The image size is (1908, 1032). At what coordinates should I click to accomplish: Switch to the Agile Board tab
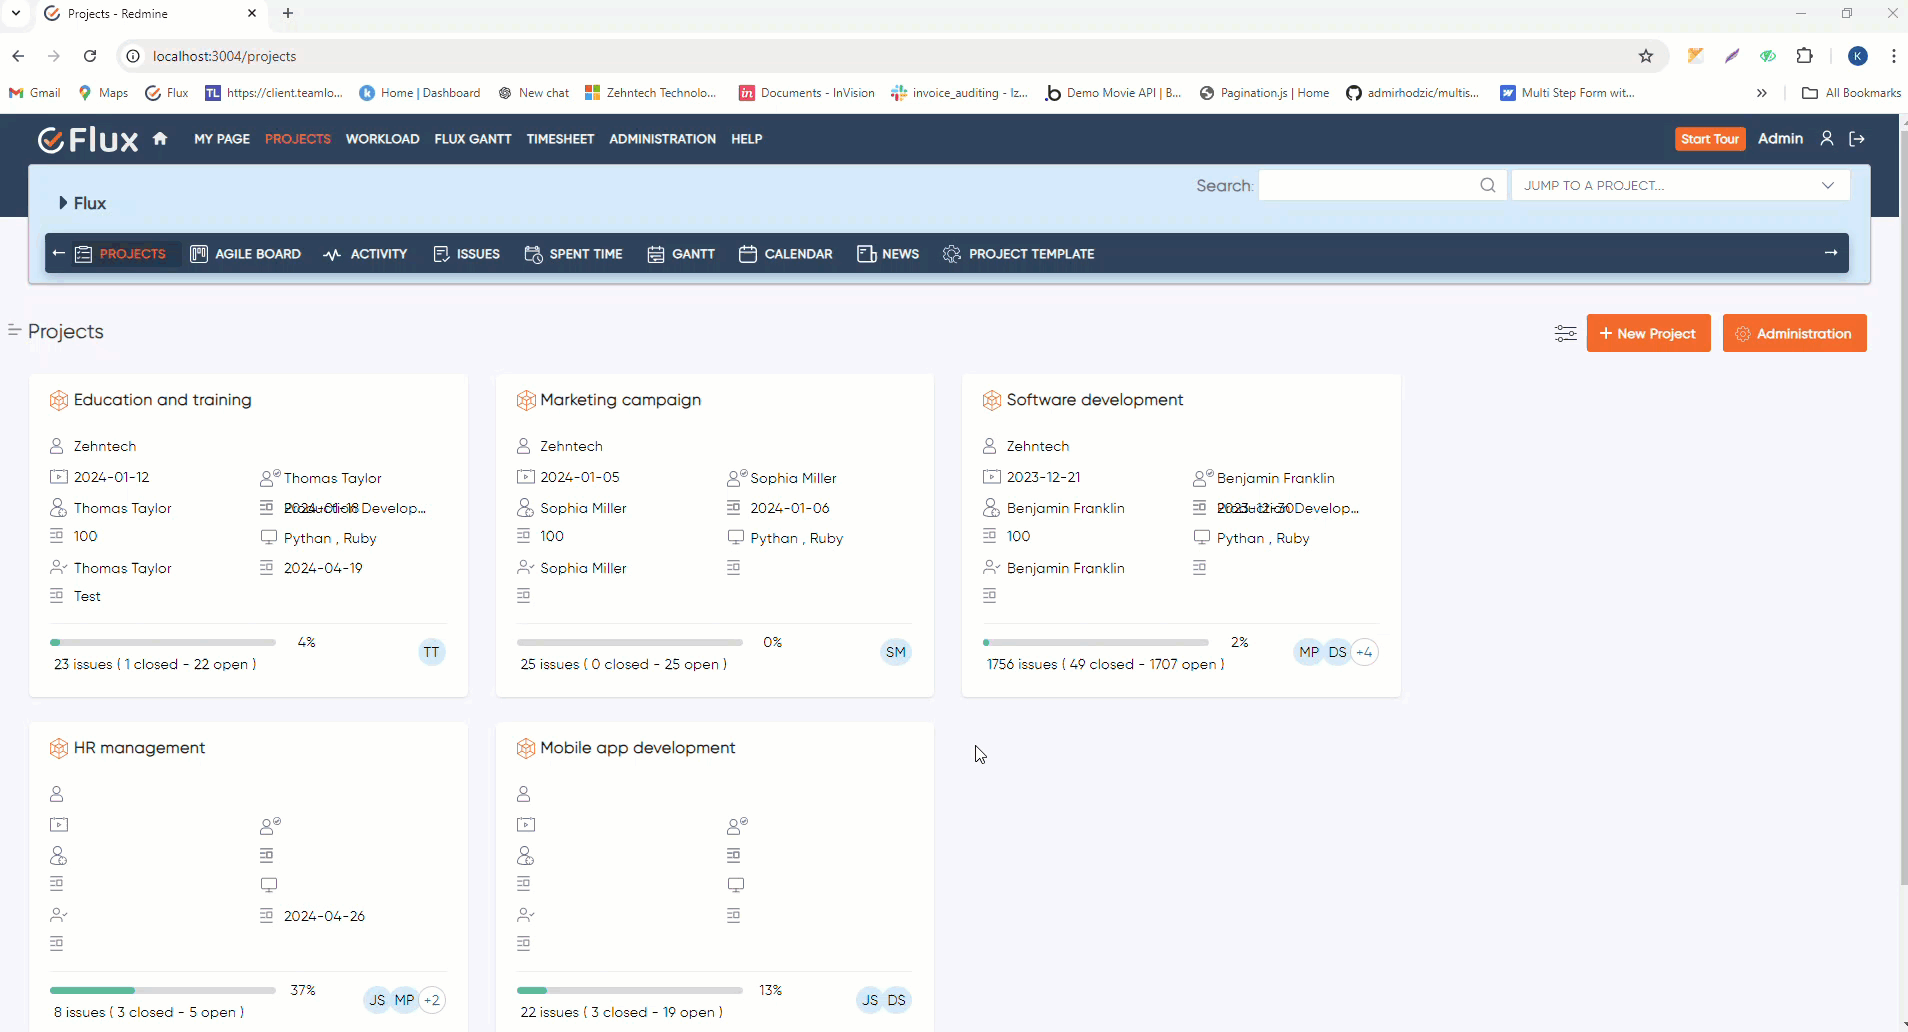[246, 254]
